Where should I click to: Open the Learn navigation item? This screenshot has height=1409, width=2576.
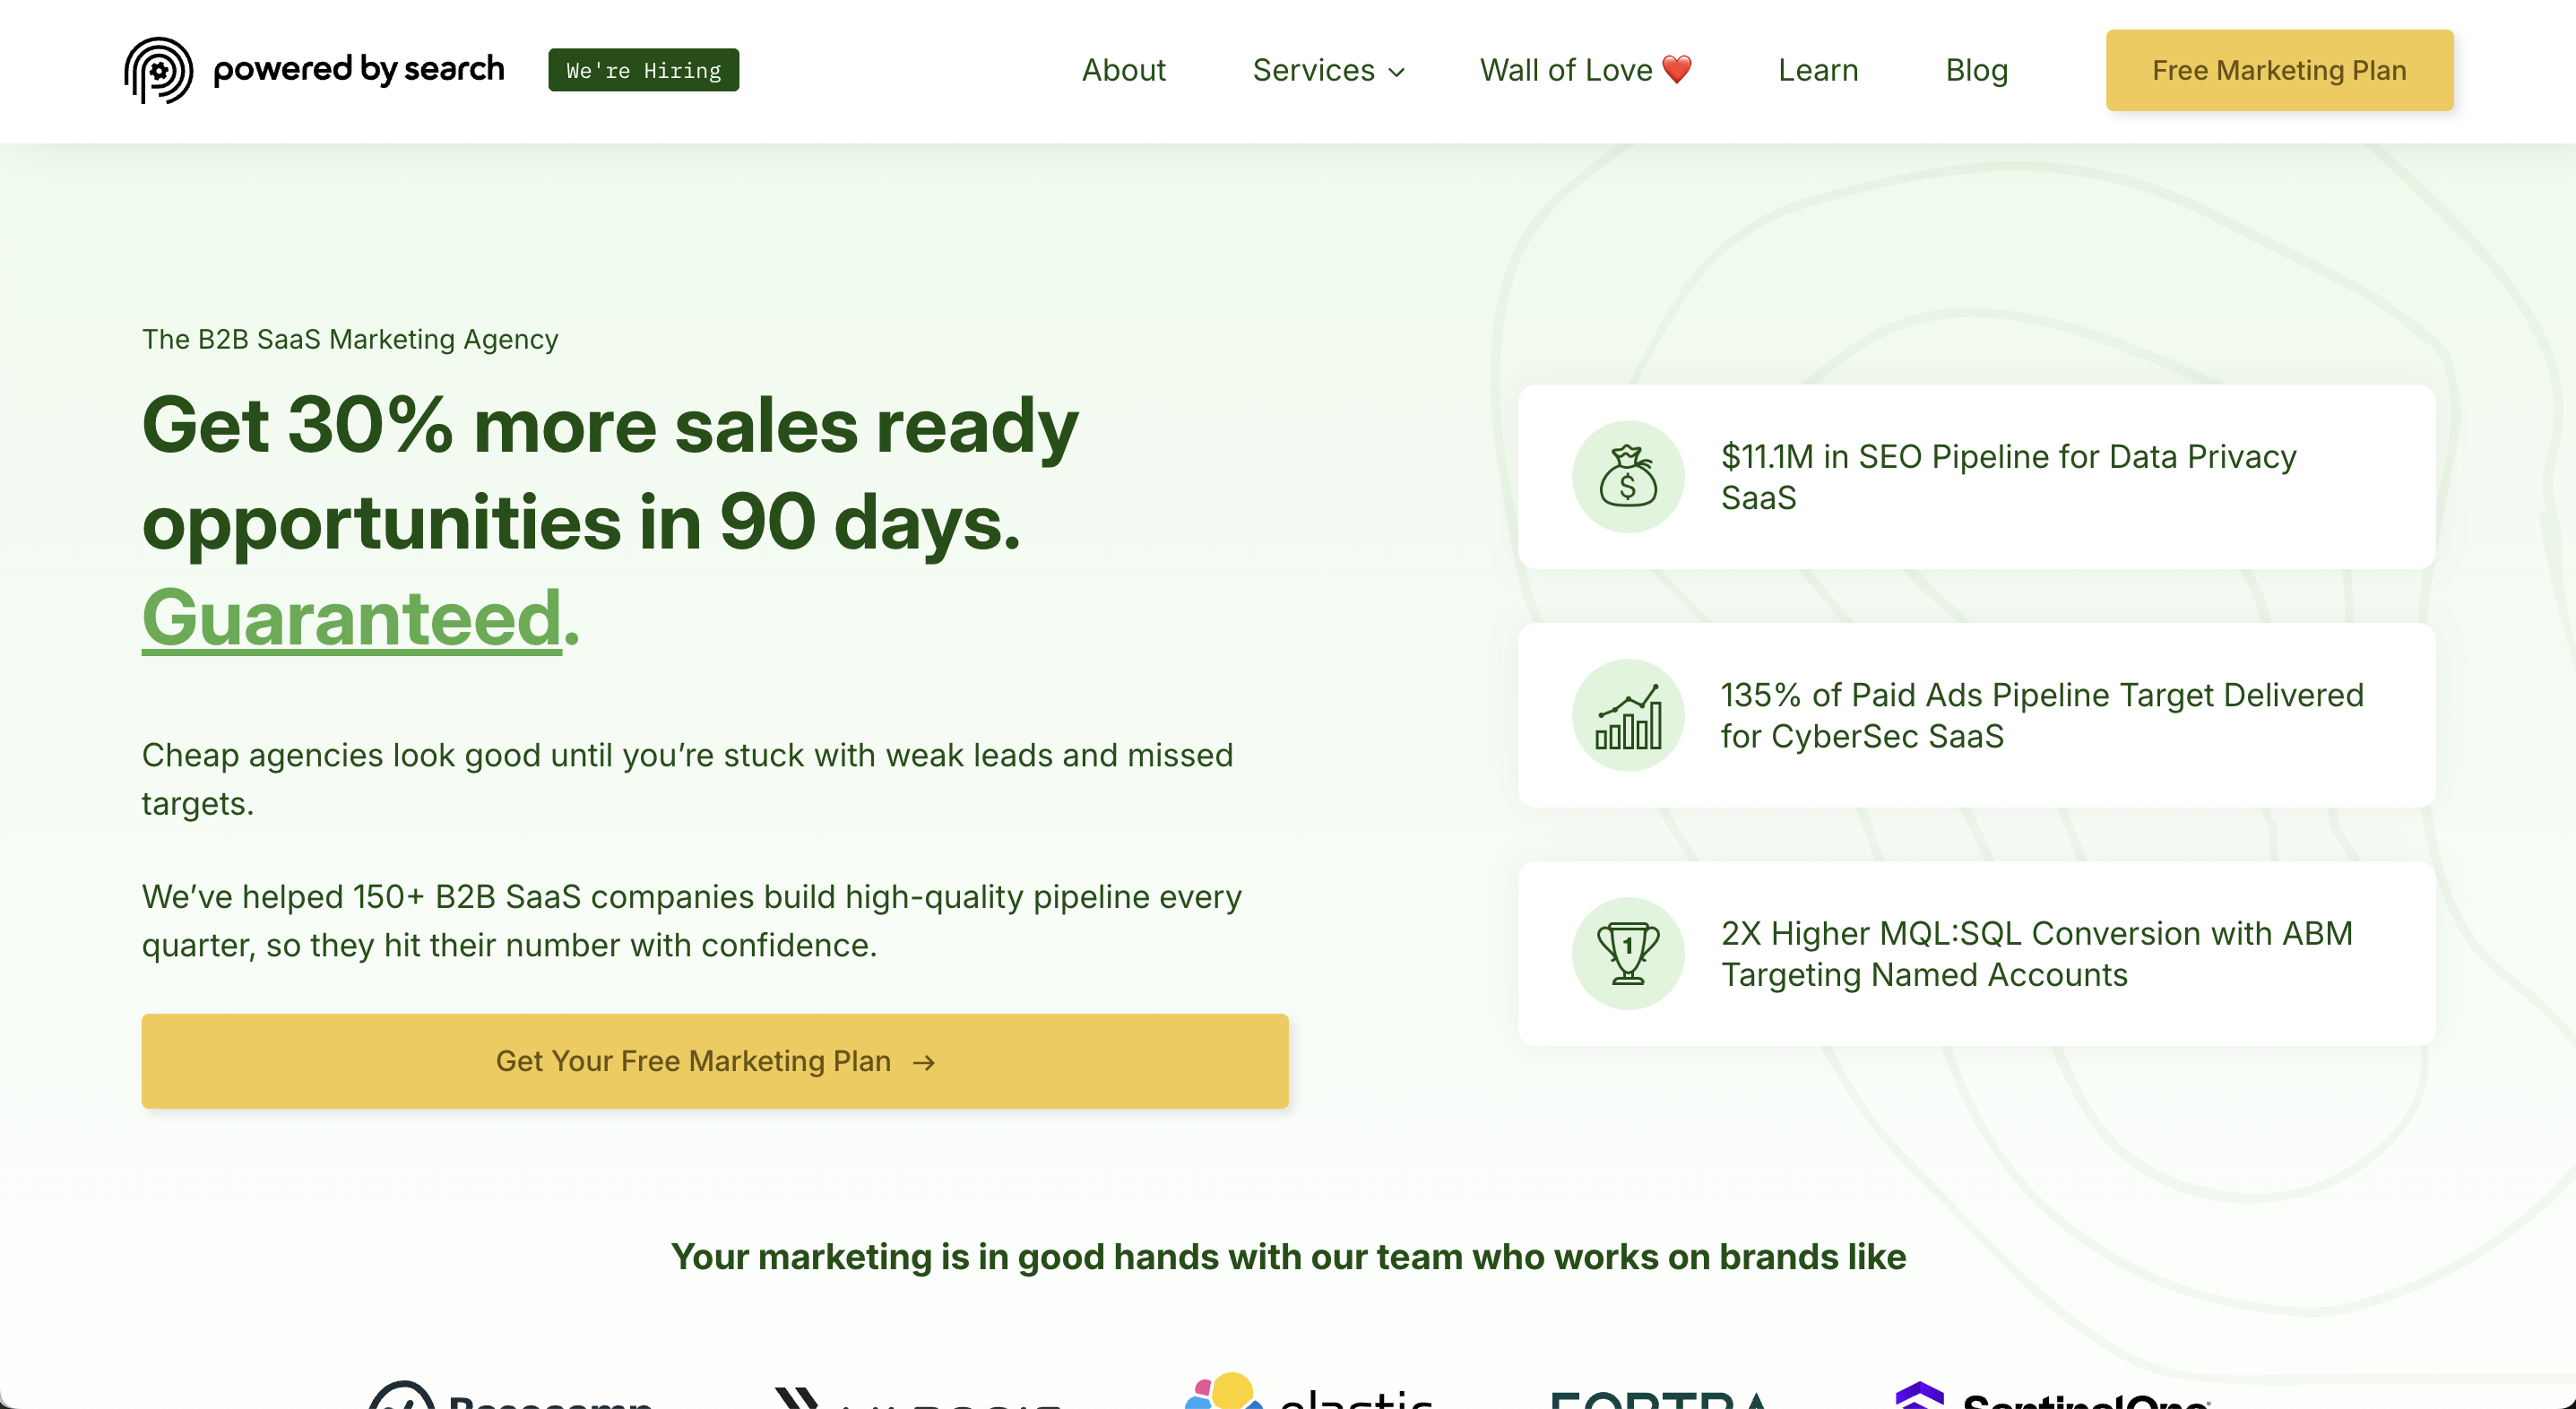click(x=1817, y=70)
